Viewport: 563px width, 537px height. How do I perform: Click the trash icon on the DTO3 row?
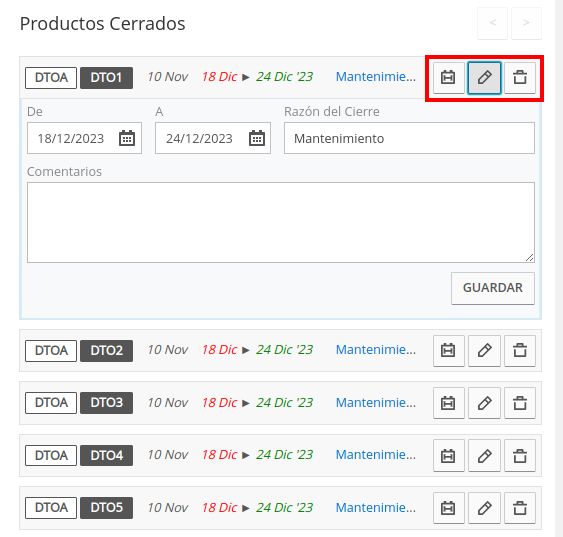520,403
